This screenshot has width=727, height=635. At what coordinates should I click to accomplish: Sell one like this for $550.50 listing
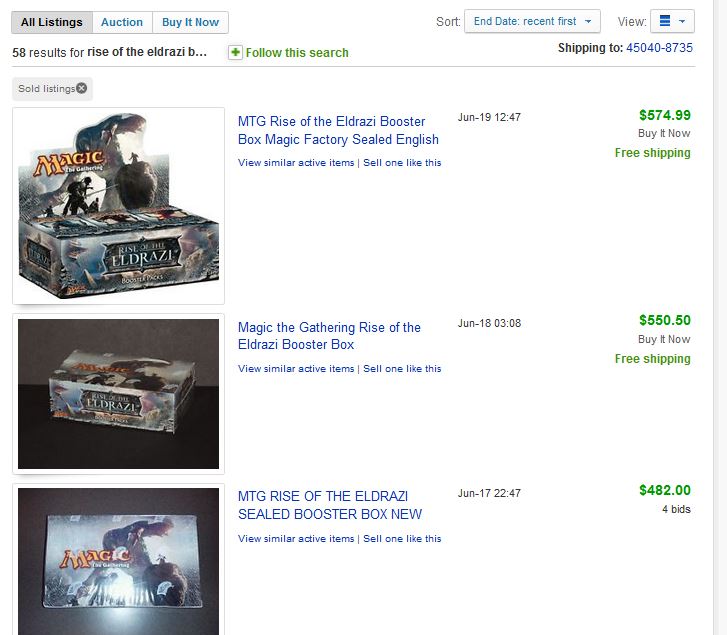coord(402,369)
